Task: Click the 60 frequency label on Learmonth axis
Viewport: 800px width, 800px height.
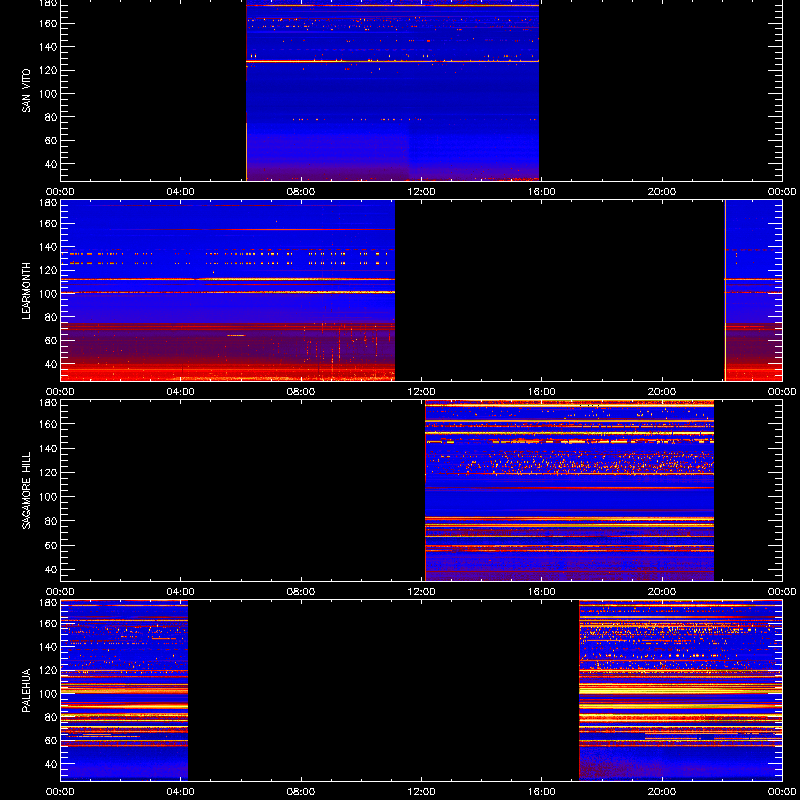Action: click(53, 341)
